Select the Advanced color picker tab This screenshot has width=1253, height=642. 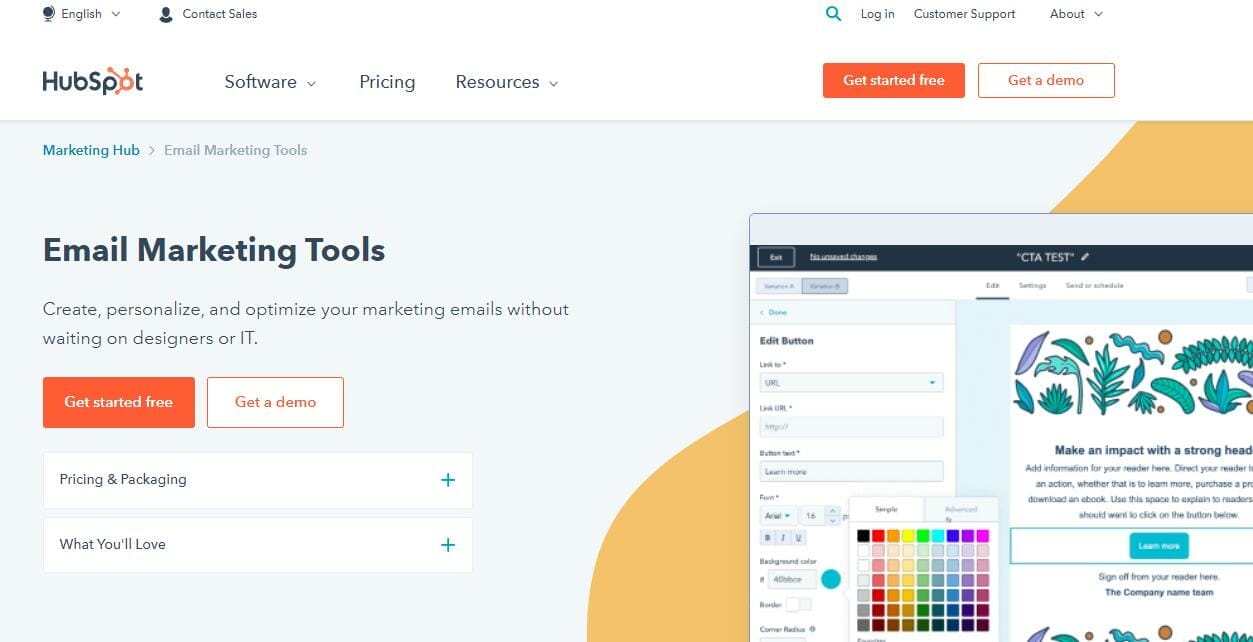point(960,510)
